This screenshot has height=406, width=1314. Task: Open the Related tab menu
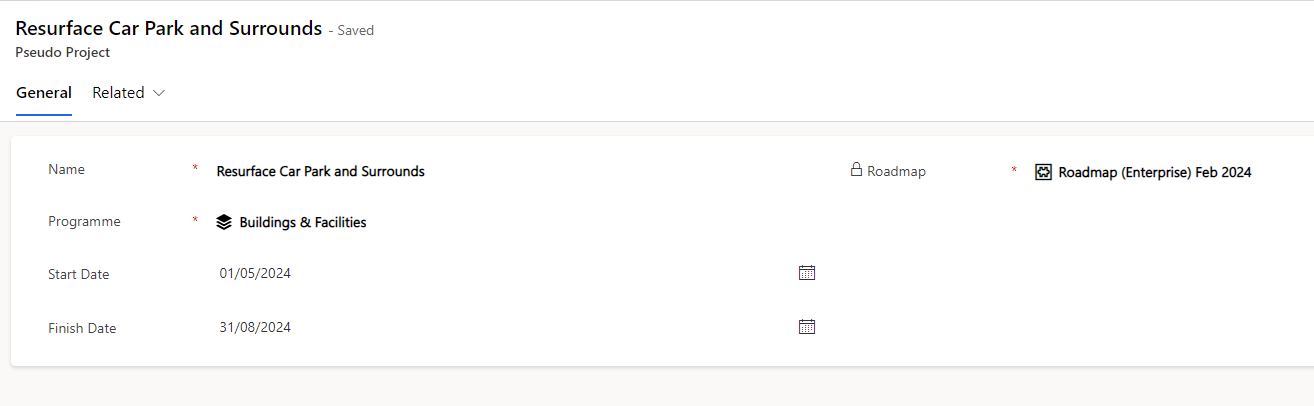click(129, 93)
